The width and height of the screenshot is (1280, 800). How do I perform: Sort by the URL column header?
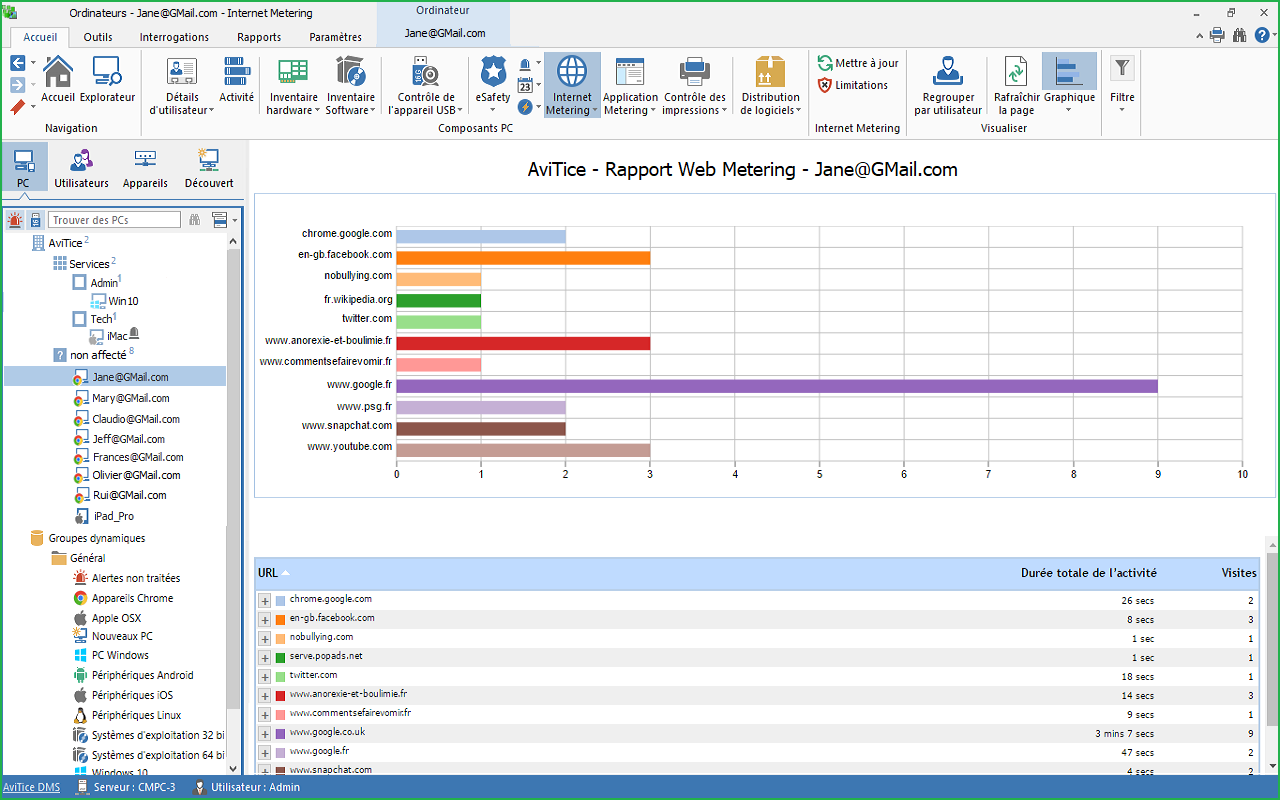[268, 573]
